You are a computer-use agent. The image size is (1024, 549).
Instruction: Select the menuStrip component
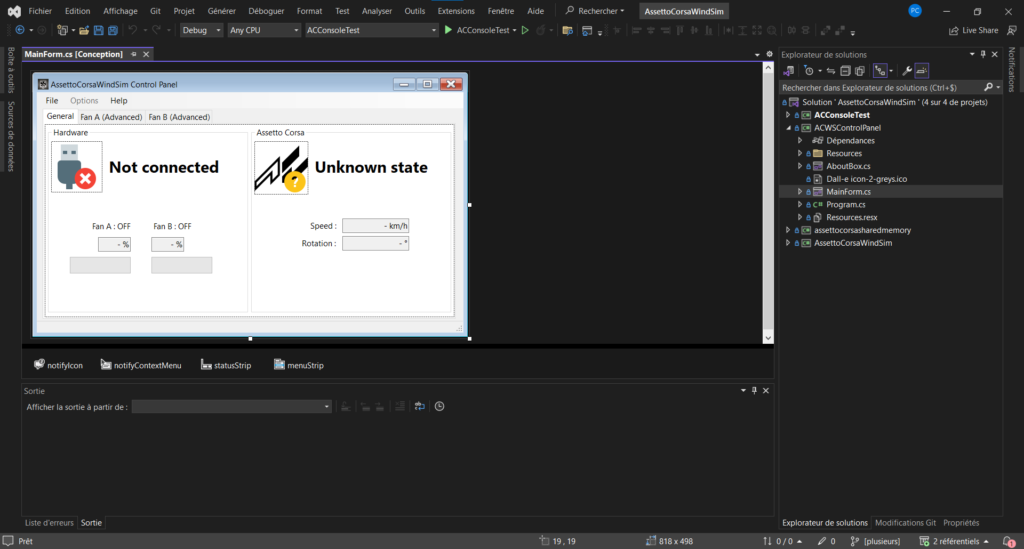tap(299, 365)
